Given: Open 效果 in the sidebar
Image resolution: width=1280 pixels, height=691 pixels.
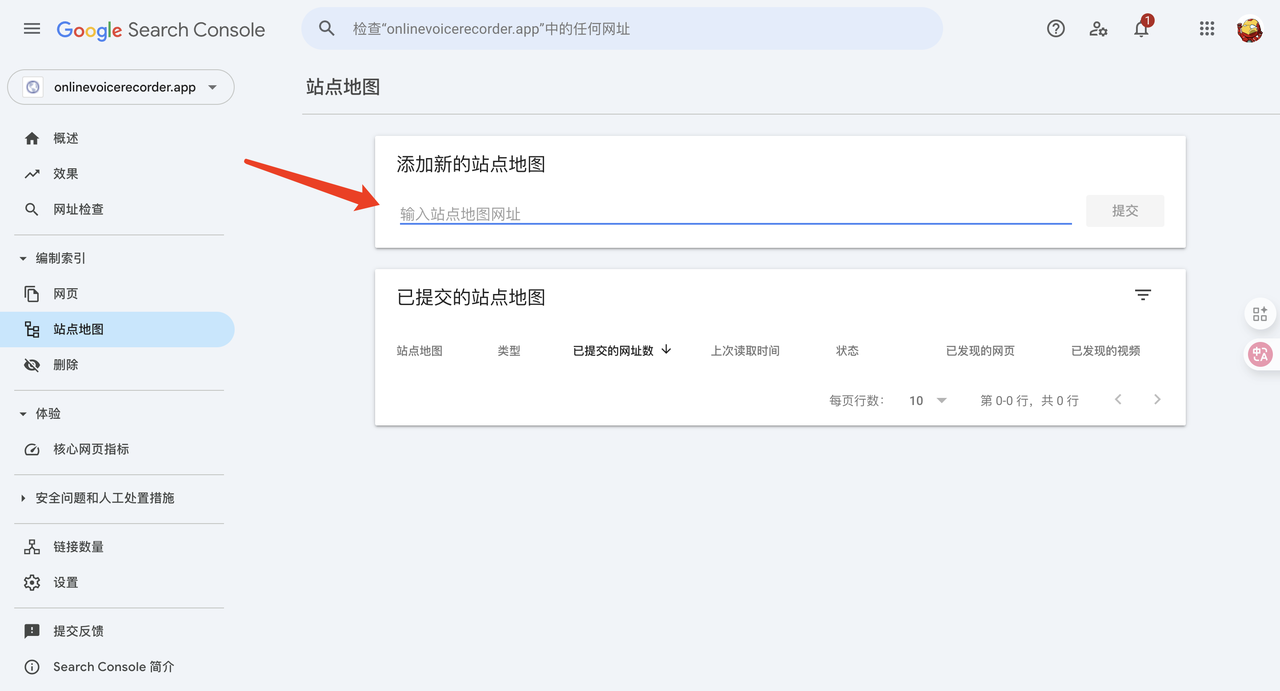Looking at the screenshot, I should (x=66, y=173).
